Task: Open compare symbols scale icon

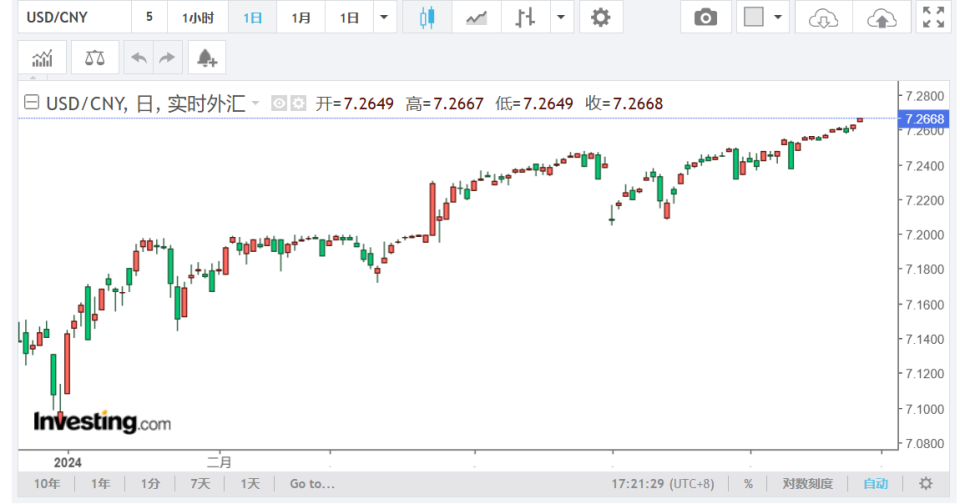Action: tap(95, 58)
